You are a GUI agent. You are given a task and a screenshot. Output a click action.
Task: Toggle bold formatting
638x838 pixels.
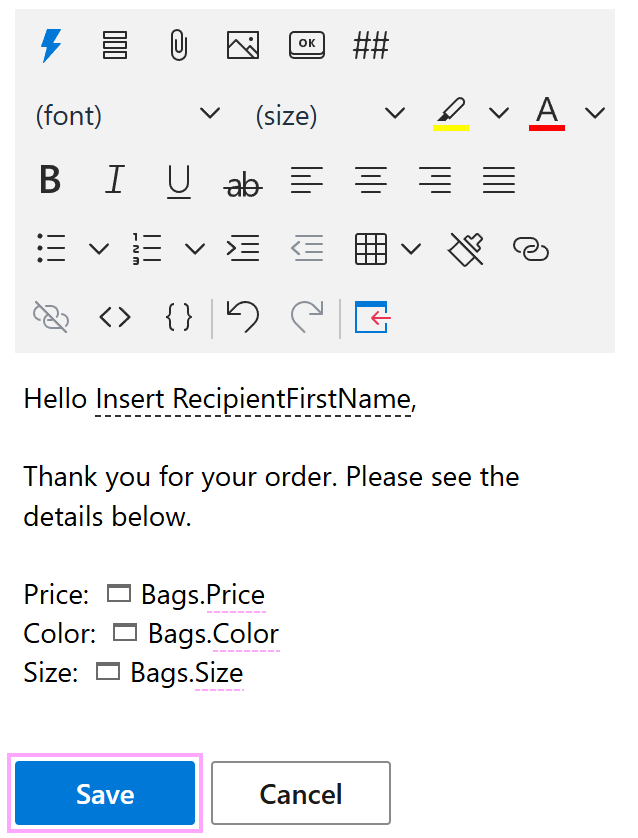[50, 180]
